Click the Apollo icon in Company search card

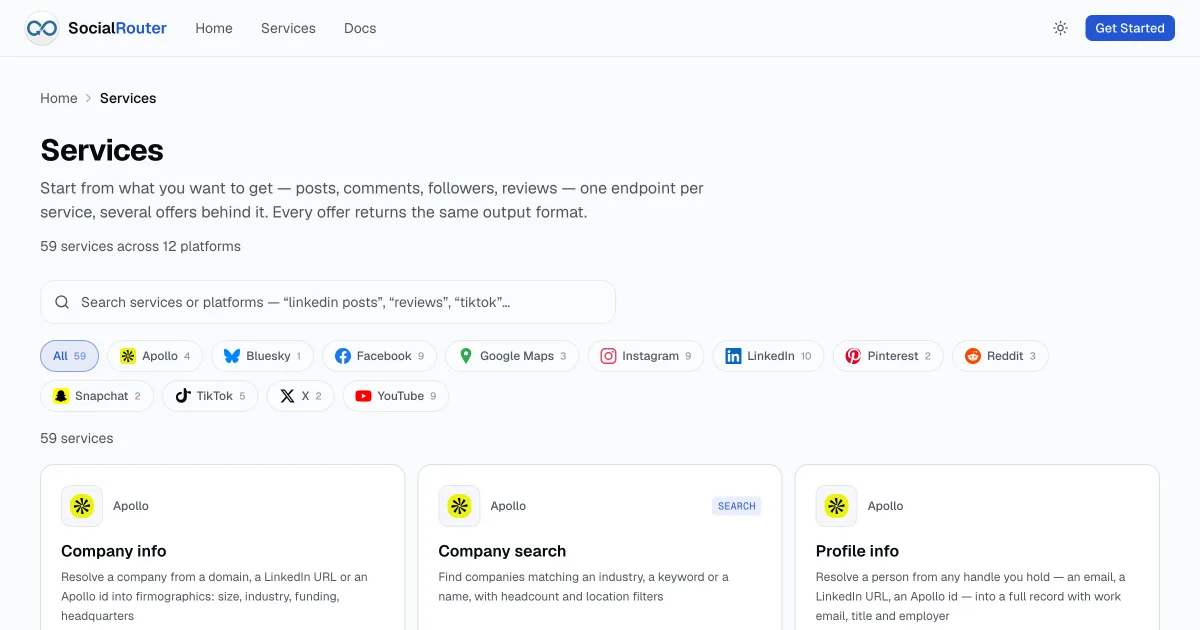(x=459, y=506)
